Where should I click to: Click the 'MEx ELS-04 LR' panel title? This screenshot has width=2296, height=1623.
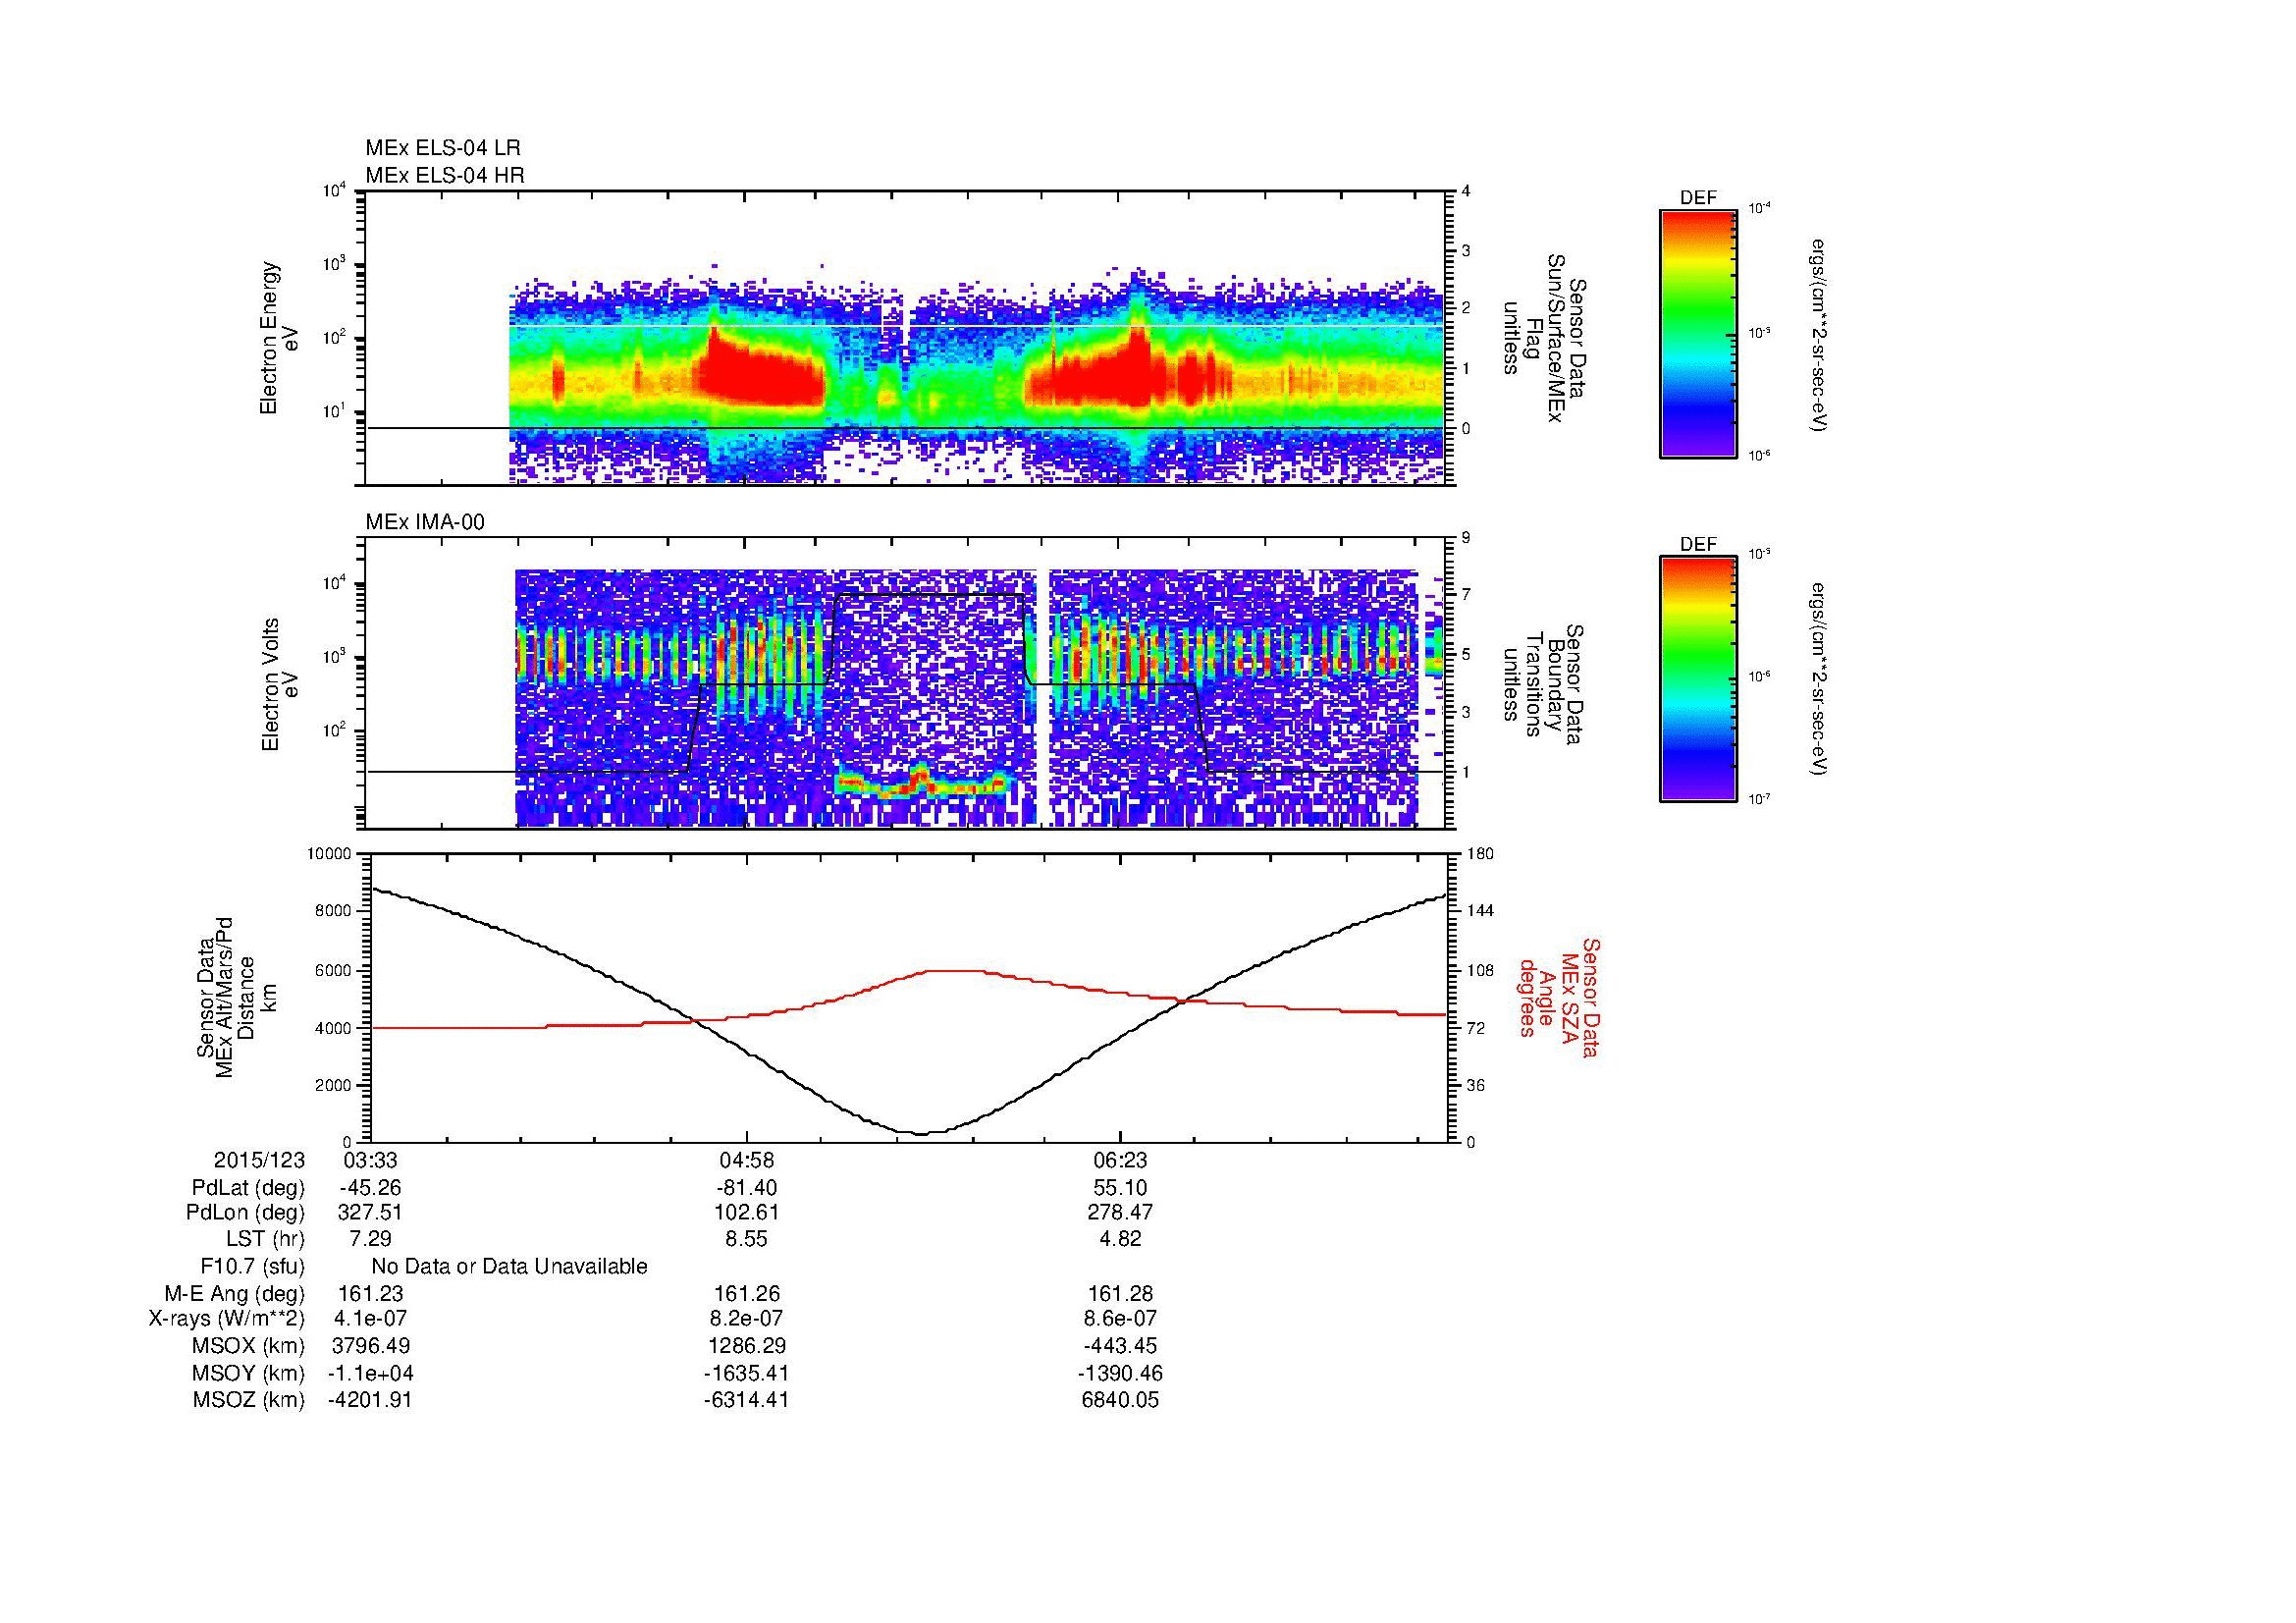click(443, 148)
